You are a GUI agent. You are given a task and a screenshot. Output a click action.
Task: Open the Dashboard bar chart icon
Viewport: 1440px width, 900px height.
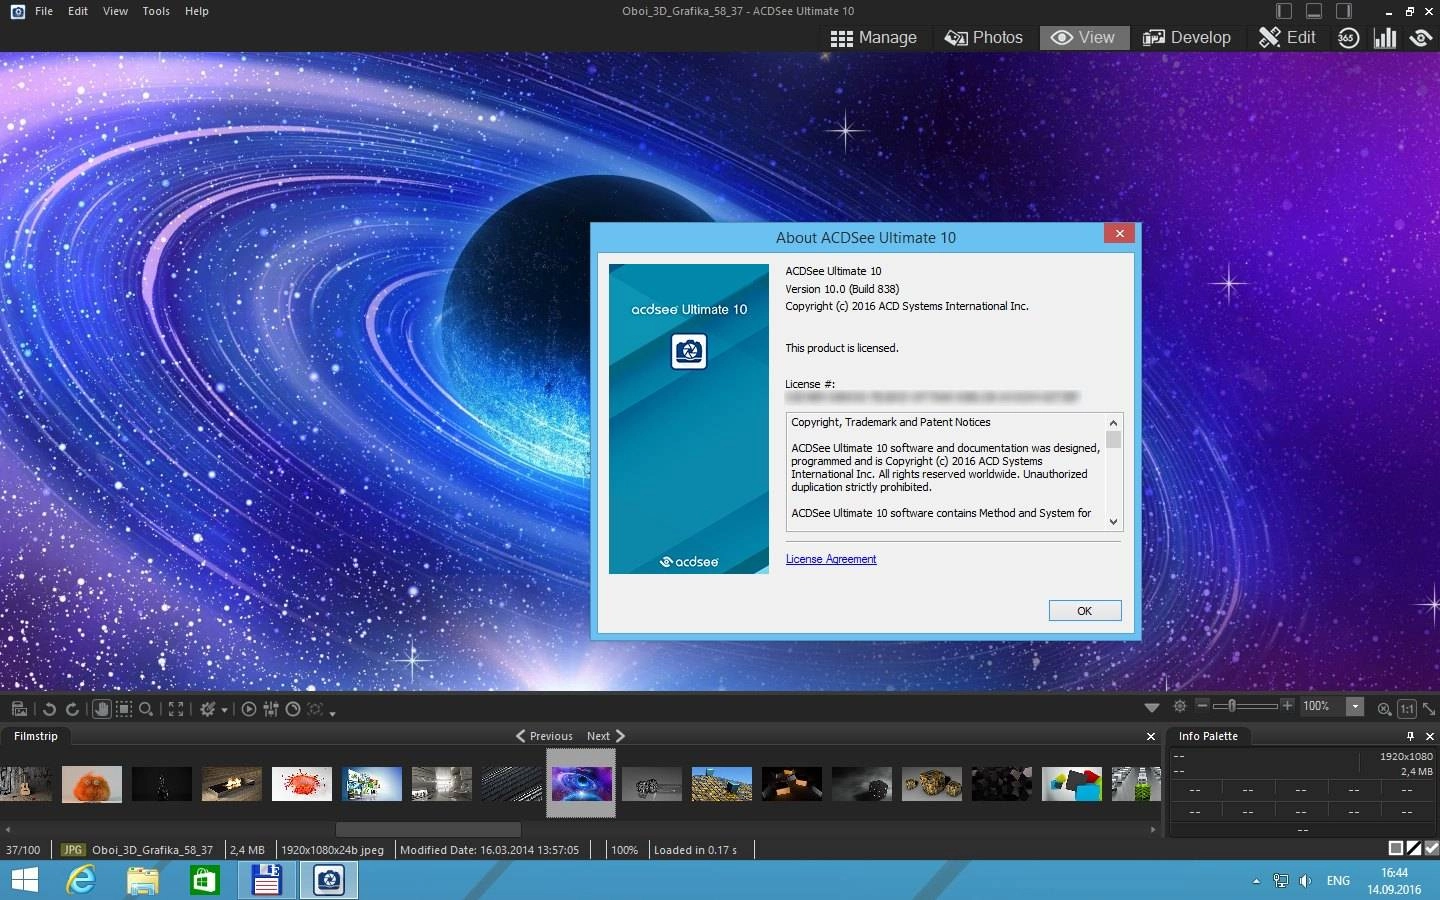pos(1385,38)
